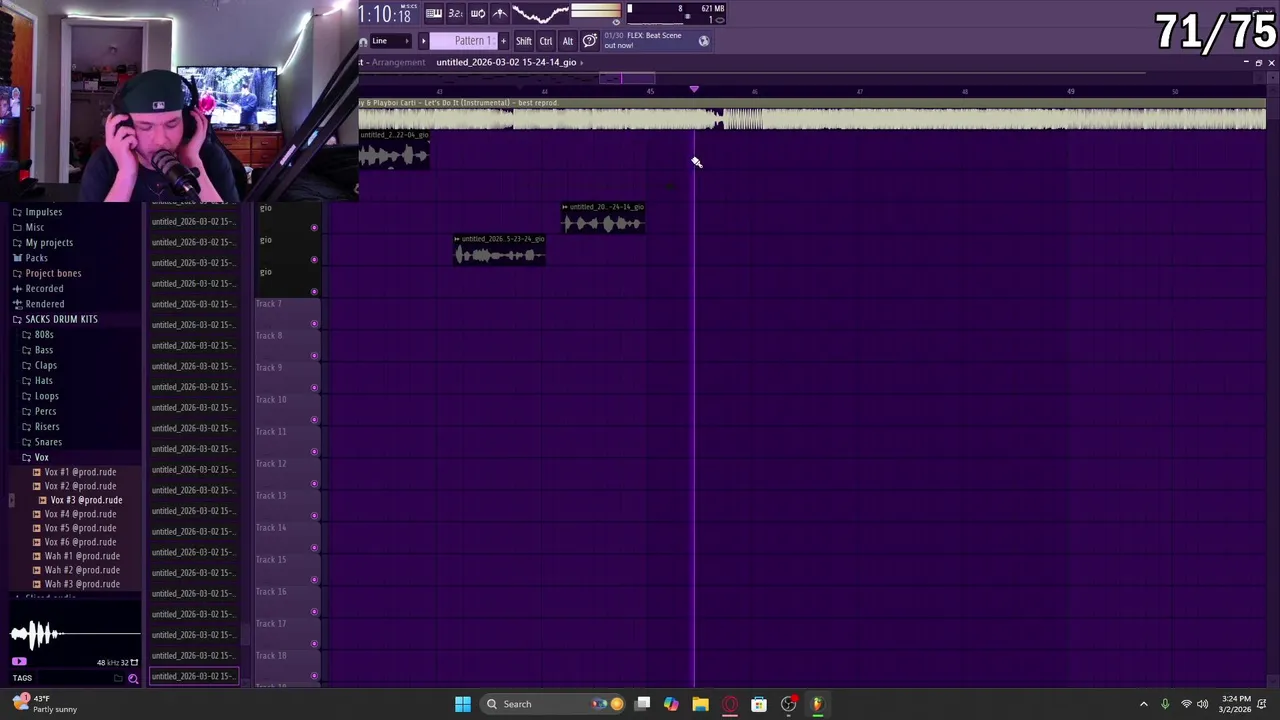The width and height of the screenshot is (1280, 720).
Task: Open pattern list arrow before Pattern 1
Action: 423,41
